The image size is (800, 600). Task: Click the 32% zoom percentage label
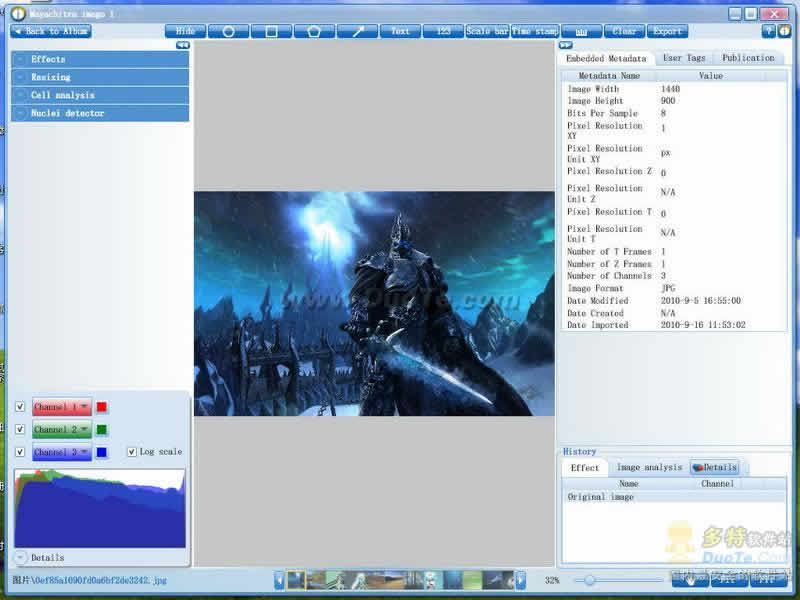pyautogui.click(x=552, y=580)
